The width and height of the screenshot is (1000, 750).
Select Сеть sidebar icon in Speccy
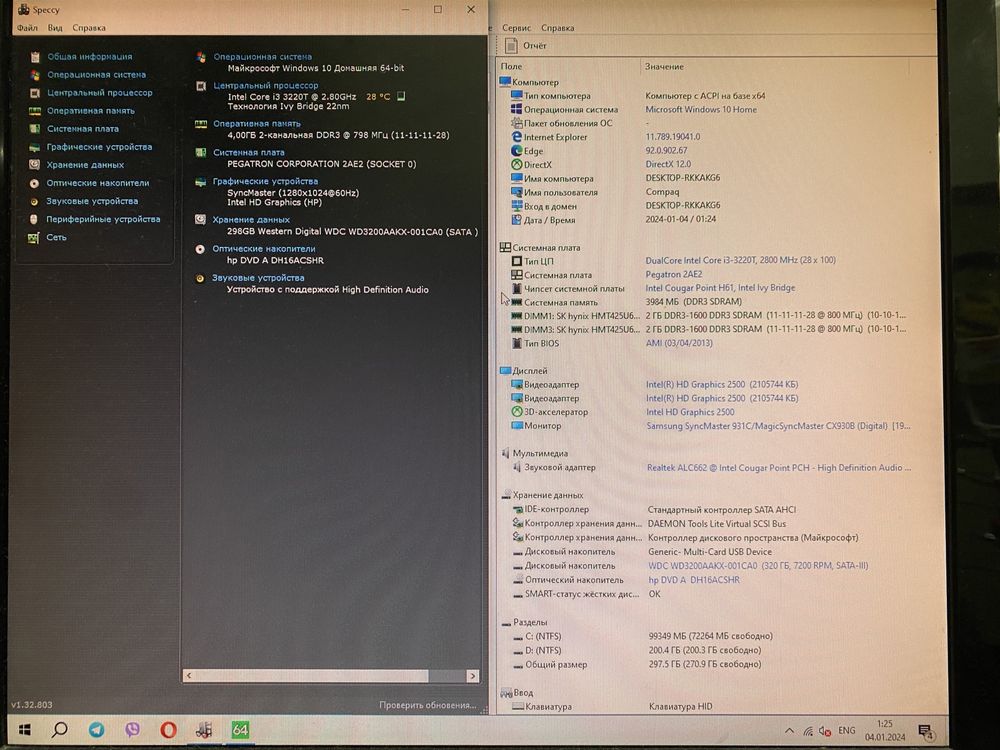[34, 238]
